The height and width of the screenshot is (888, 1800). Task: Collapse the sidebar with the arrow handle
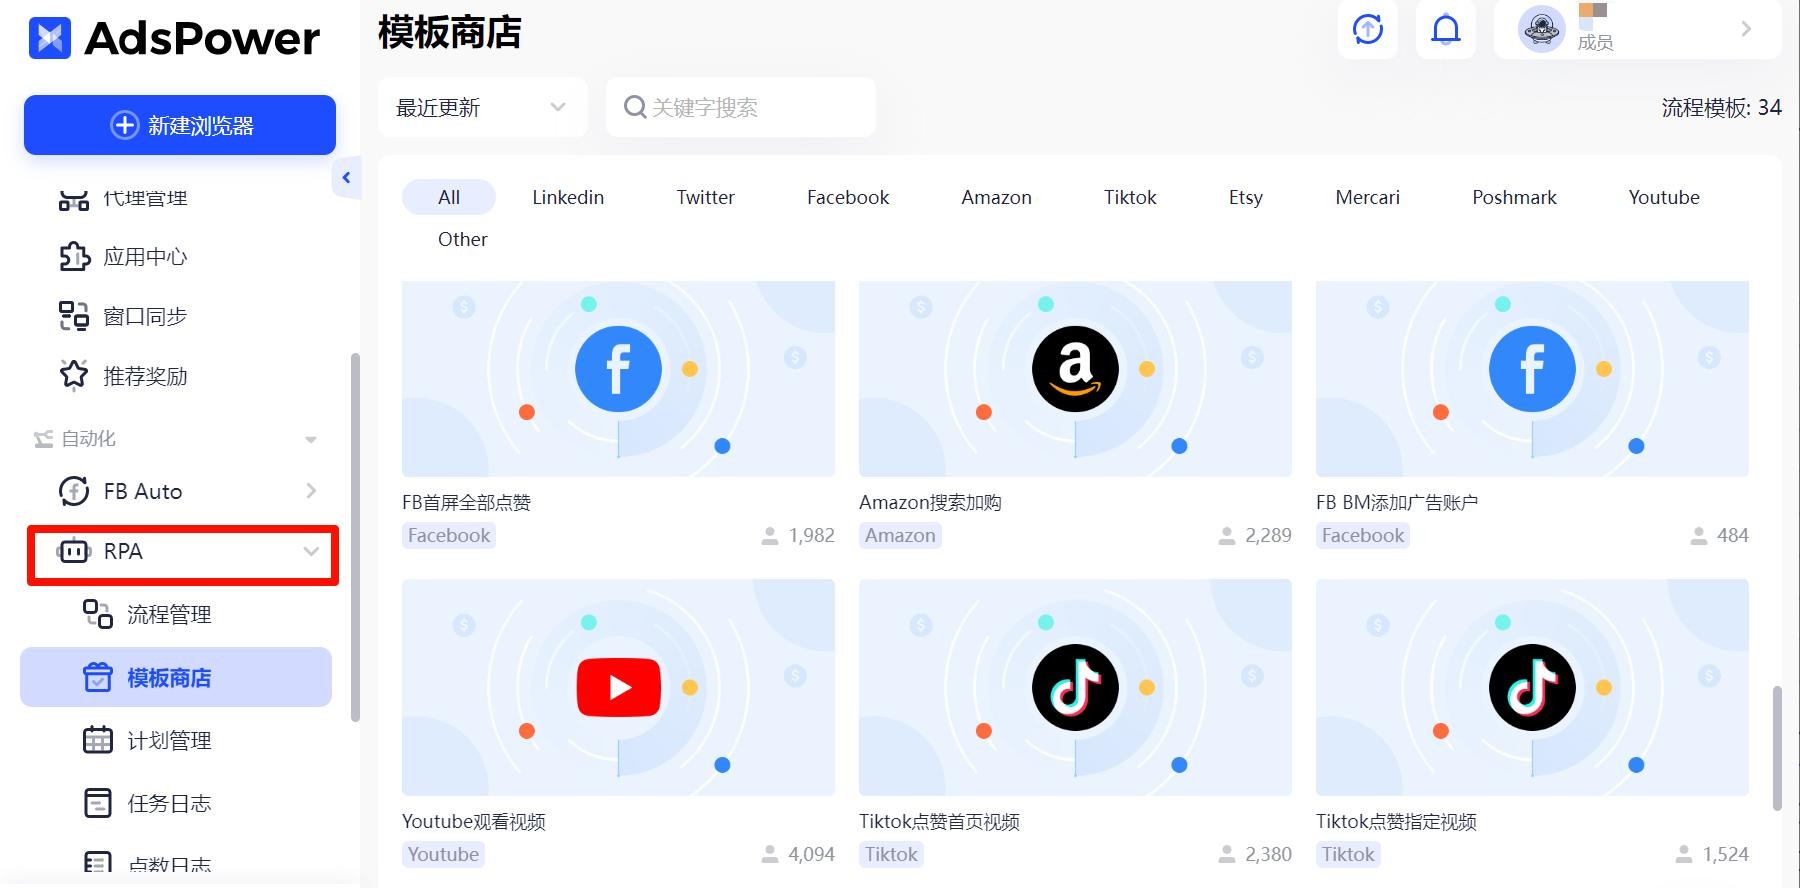click(x=346, y=178)
